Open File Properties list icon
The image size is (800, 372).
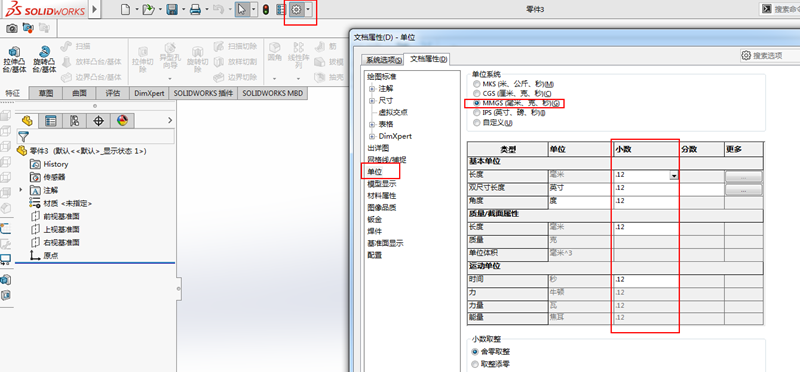coord(281,9)
